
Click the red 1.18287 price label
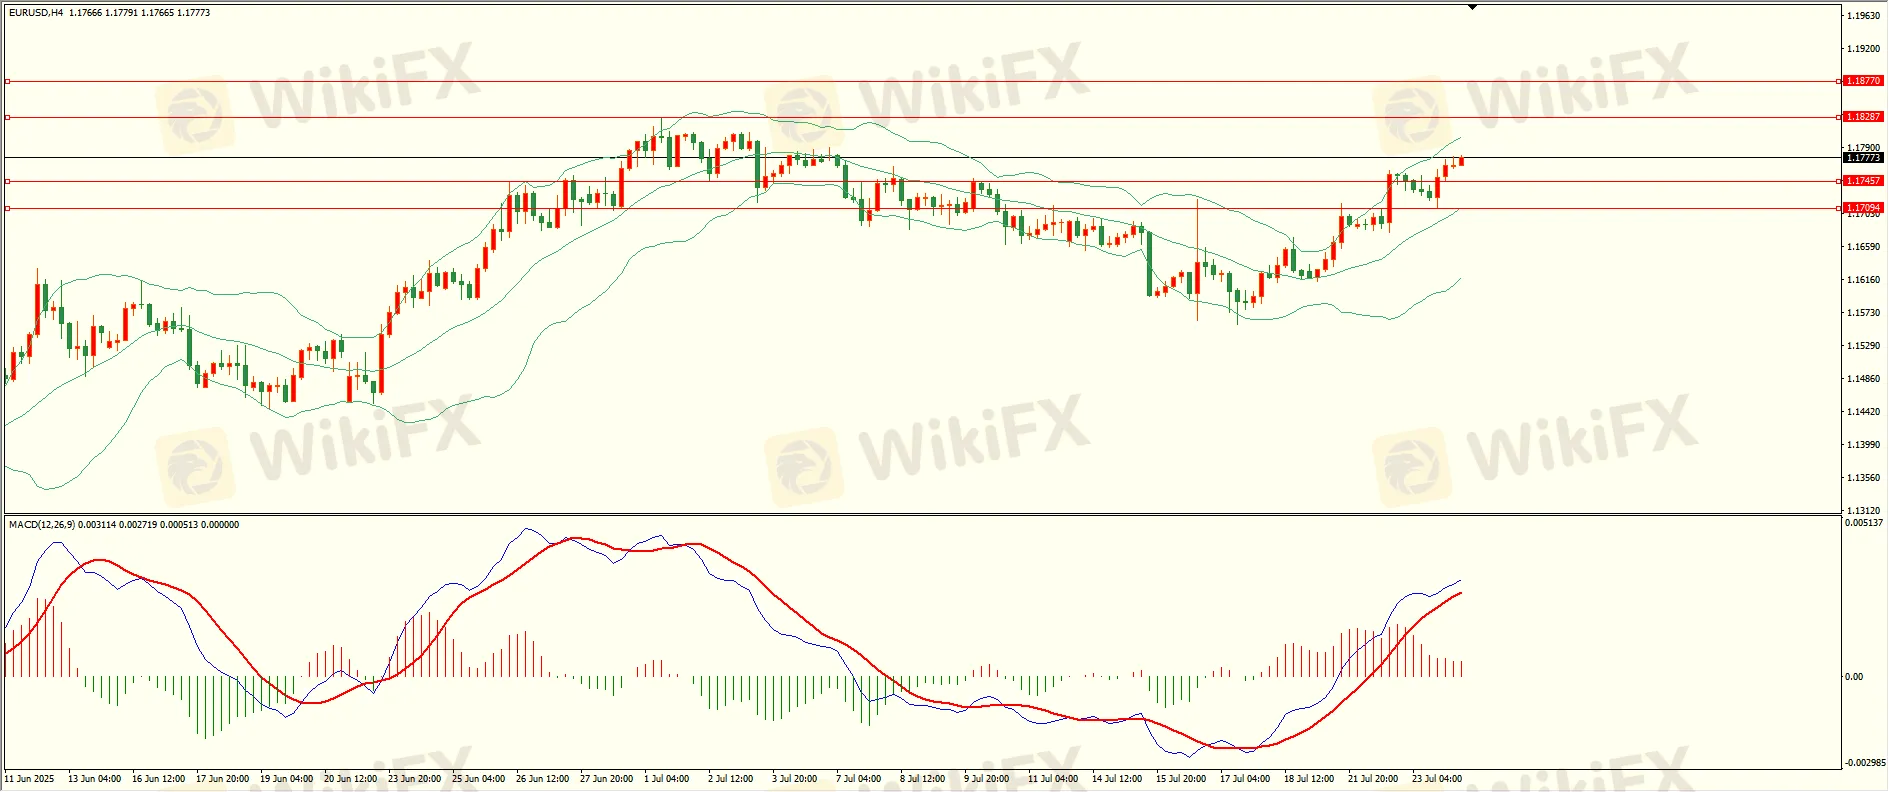(x=1863, y=117)
